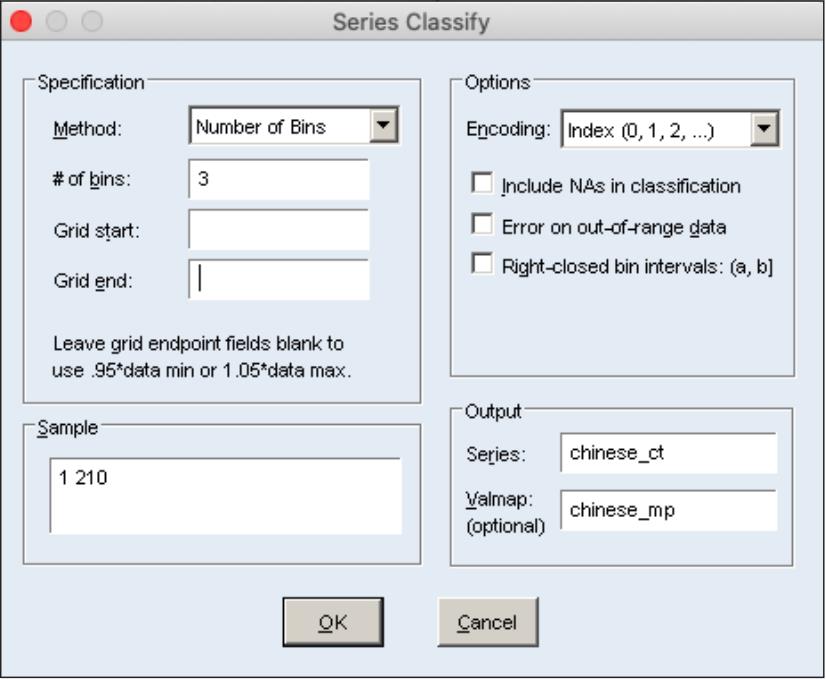Click the # of bins field

(279, 180)
